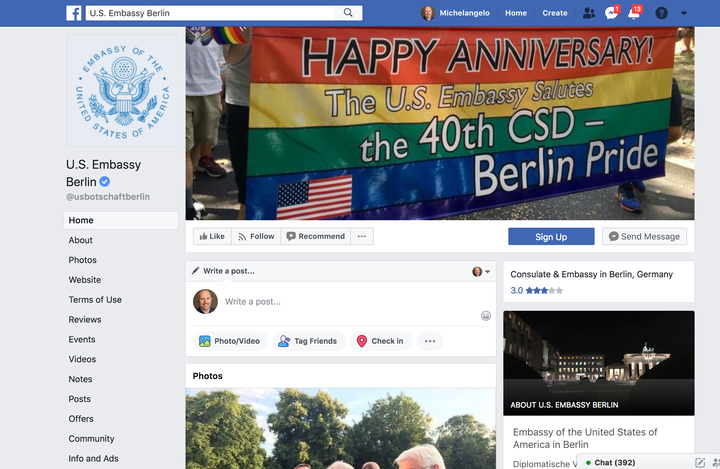The width and height of the screenshot is (720, 469).
Task: Click the Happy Anniversary cover photo
Action: coord(440,123)
